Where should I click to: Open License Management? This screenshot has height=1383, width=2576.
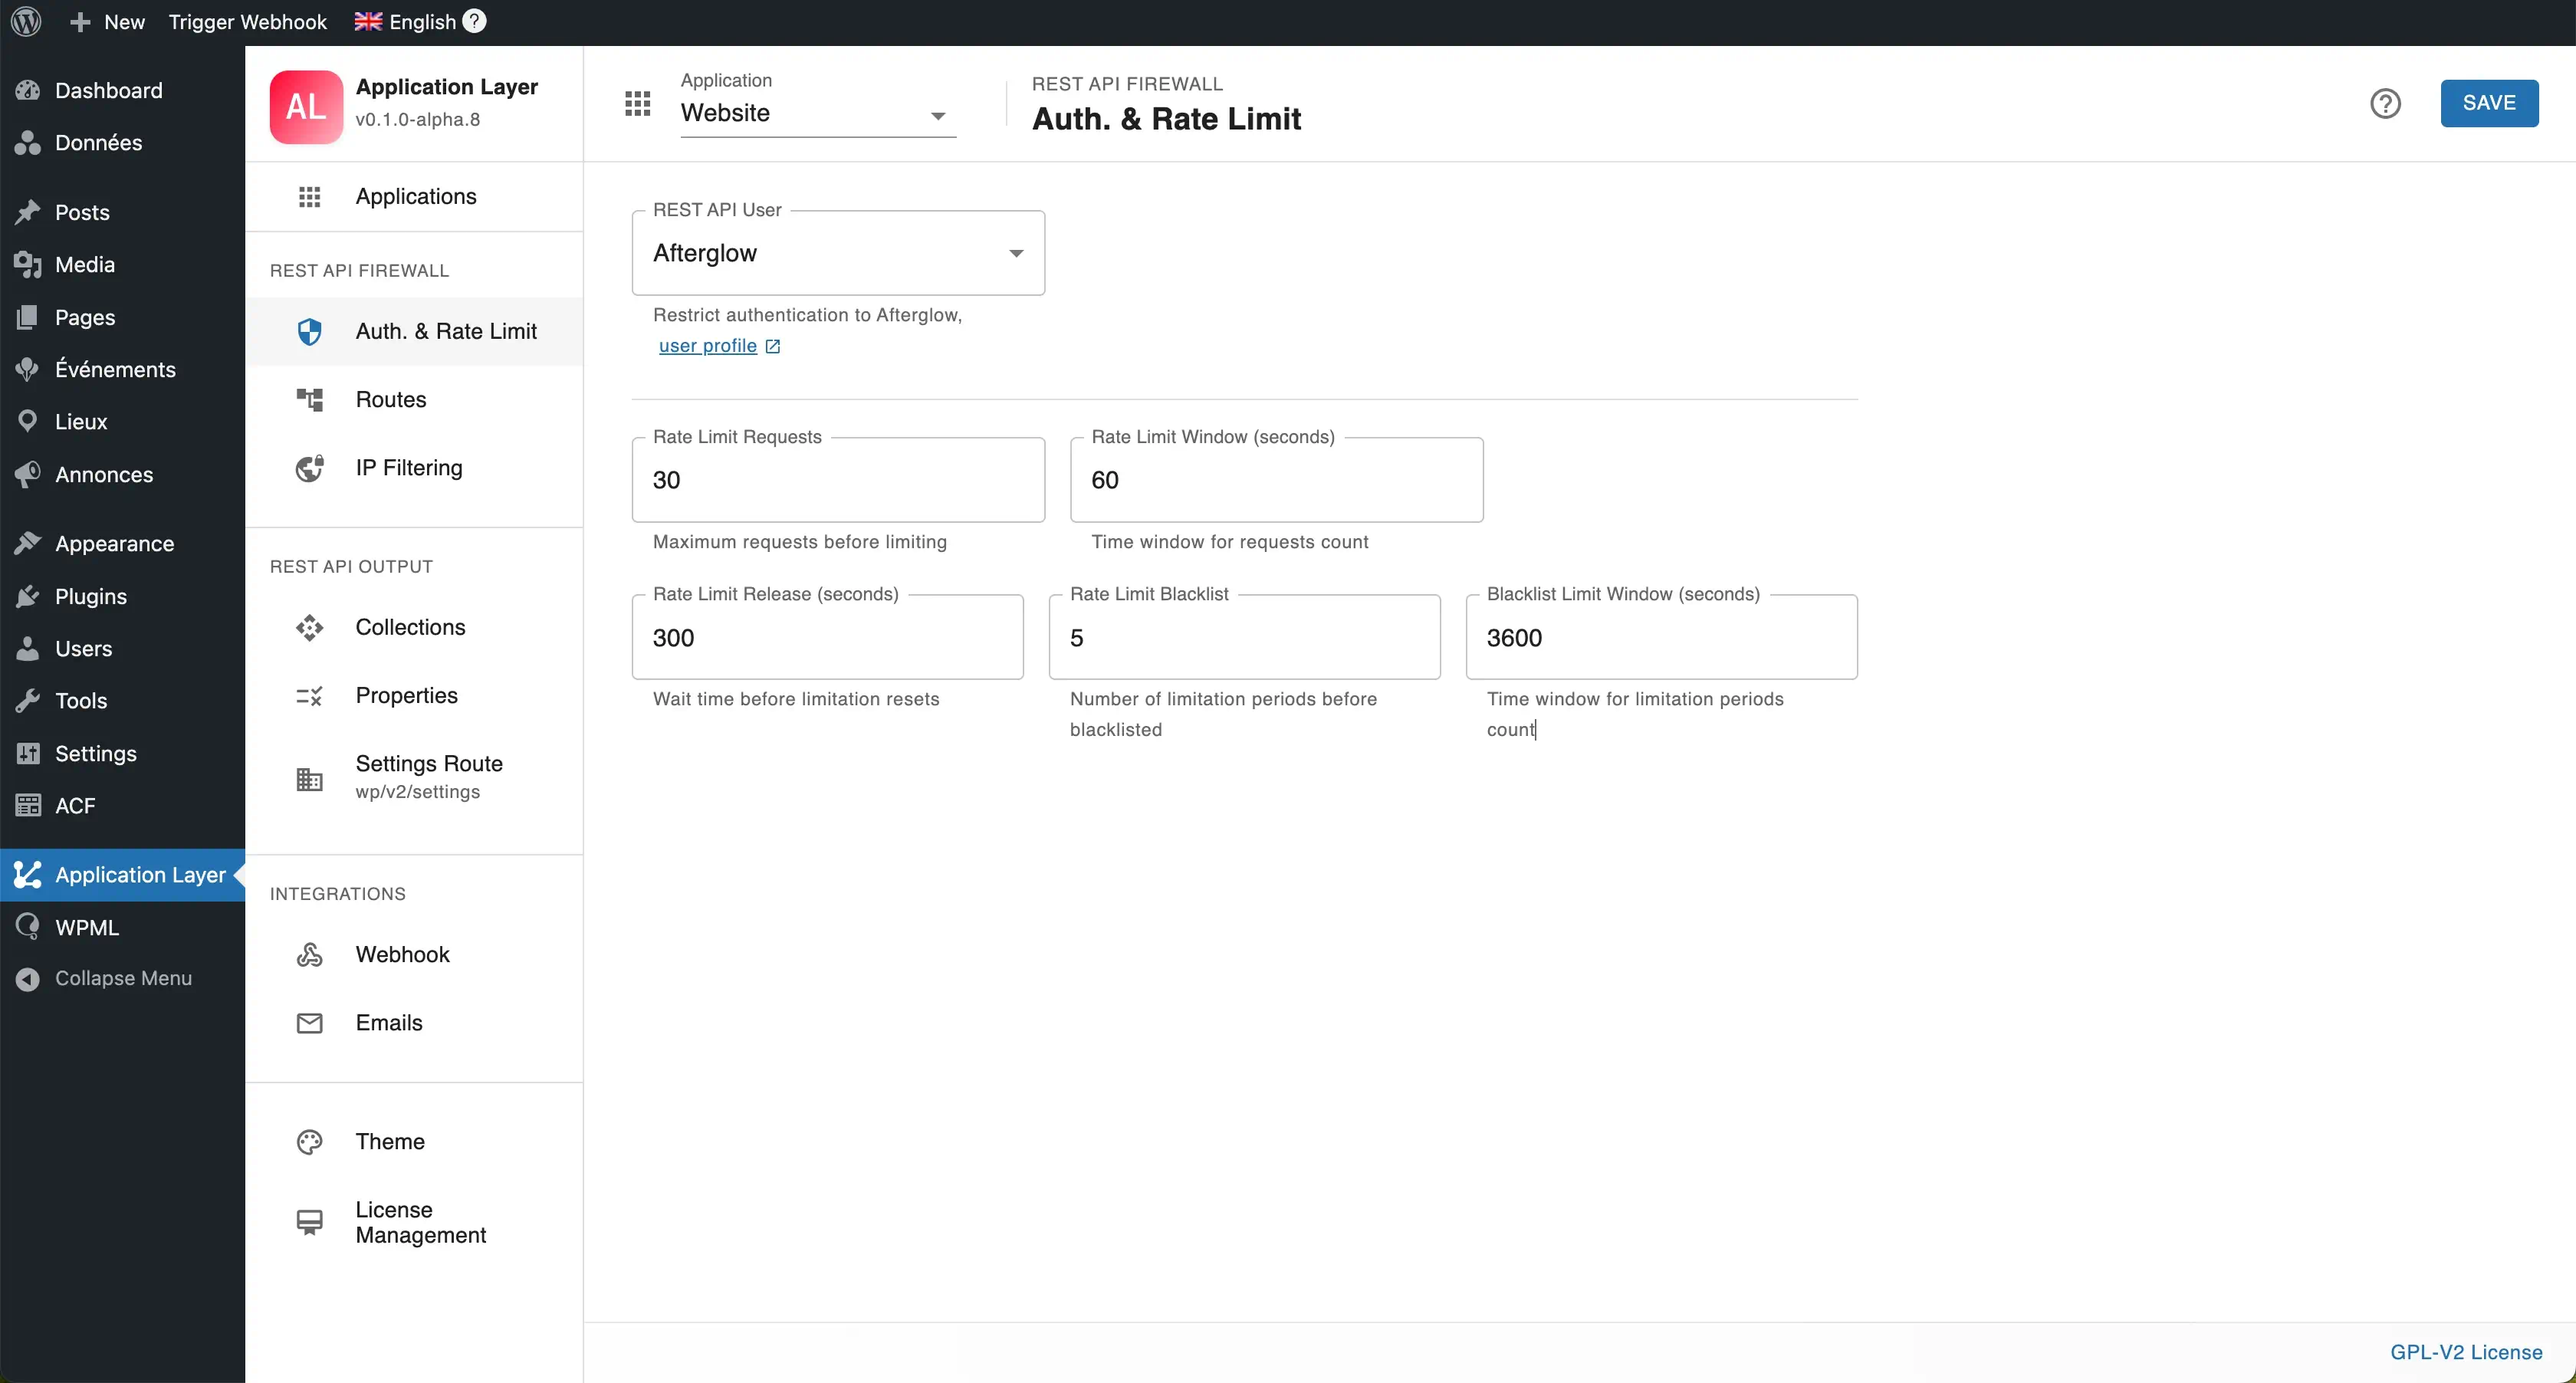(420, 1221)
